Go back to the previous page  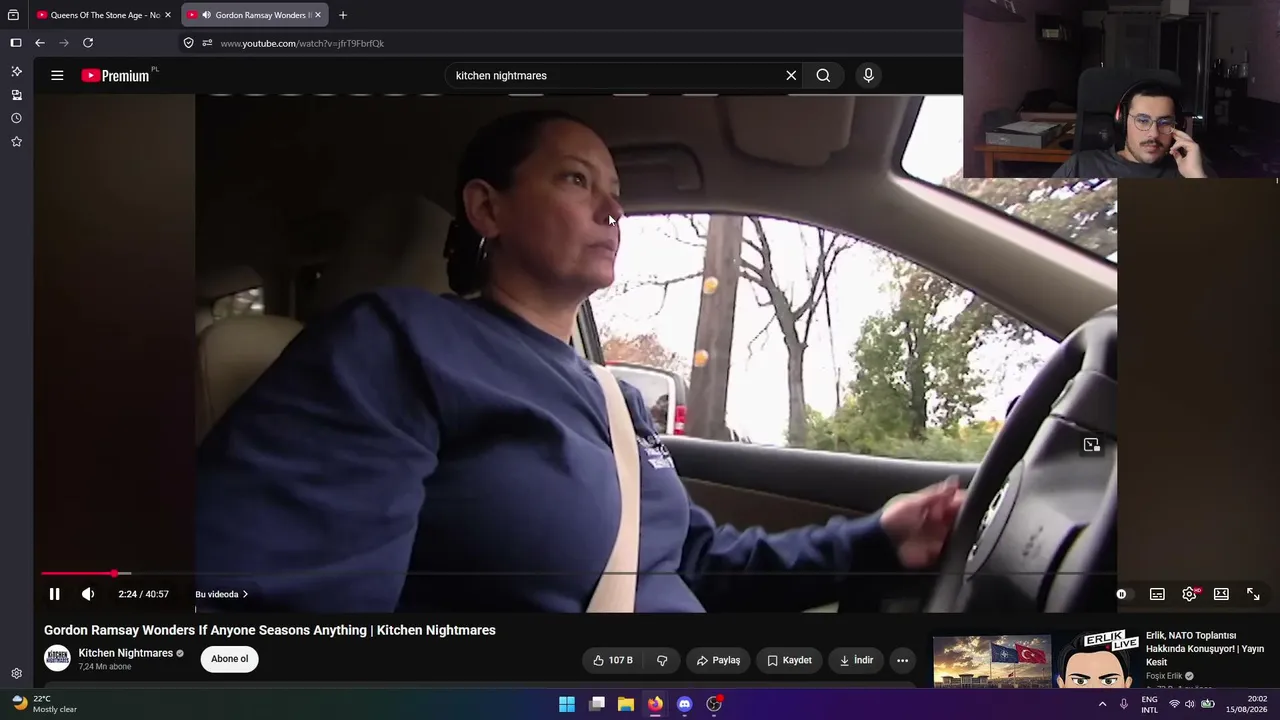pos(40,43)
